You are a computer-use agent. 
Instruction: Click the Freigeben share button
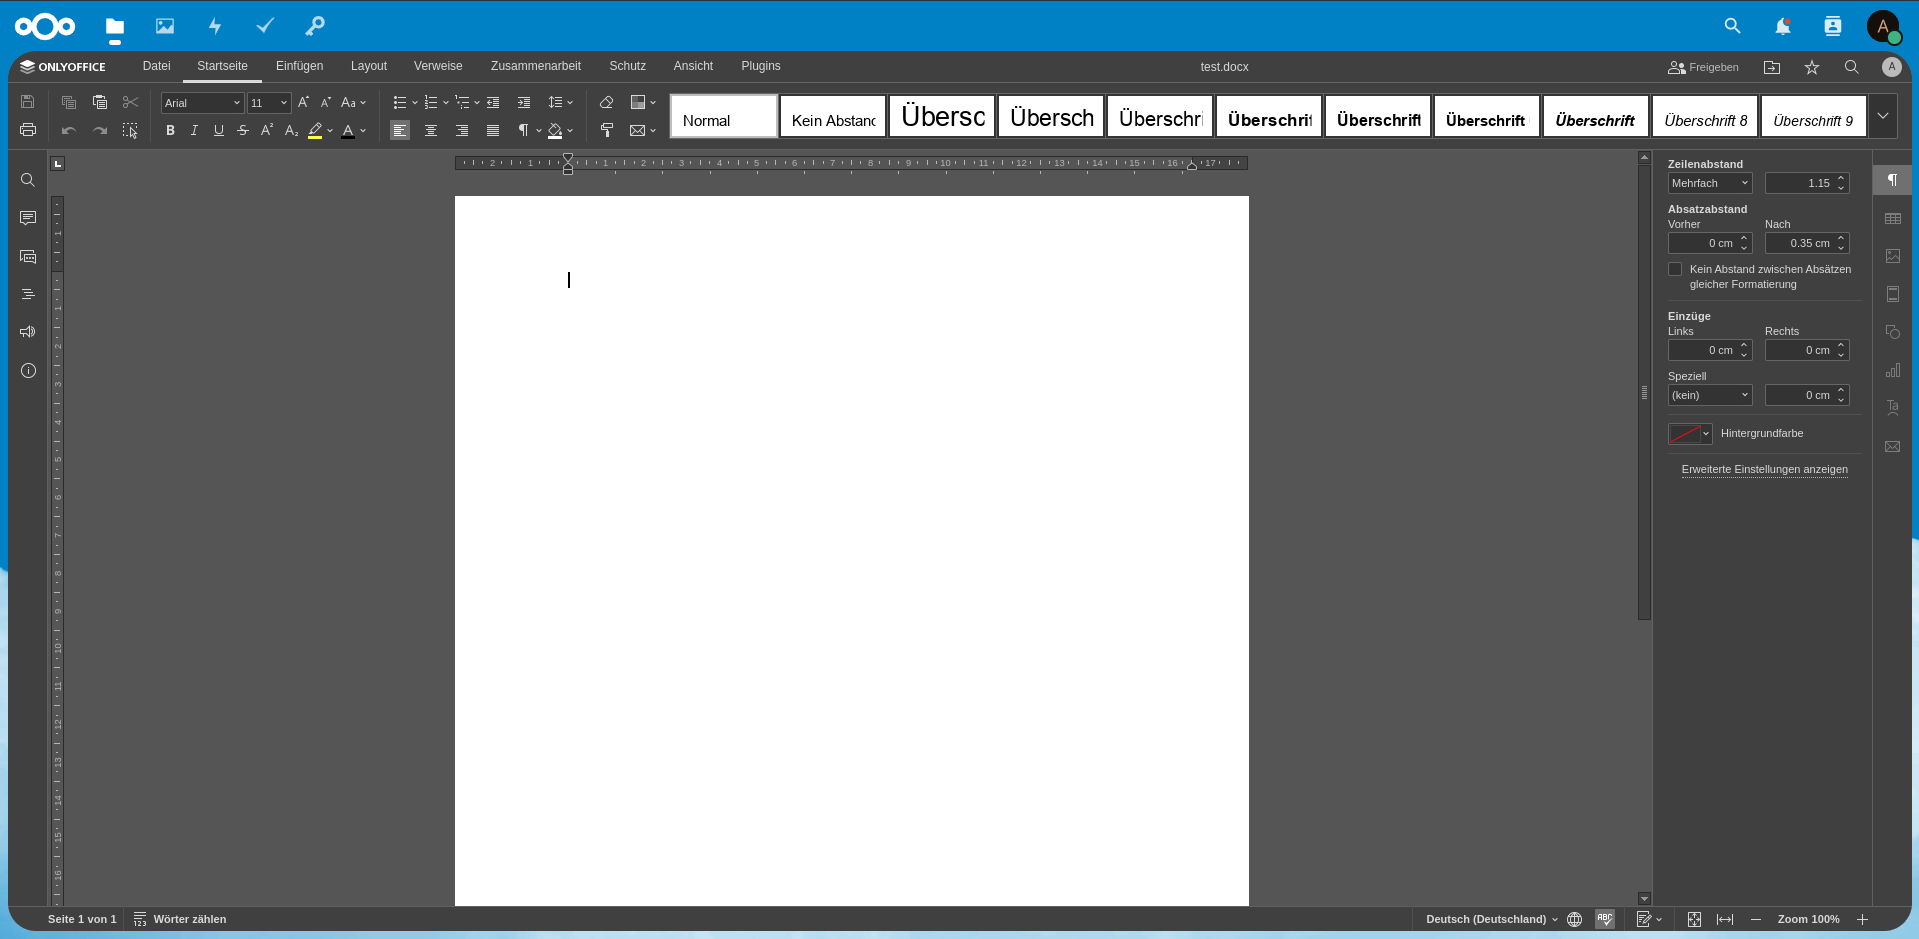[1703, 67]
